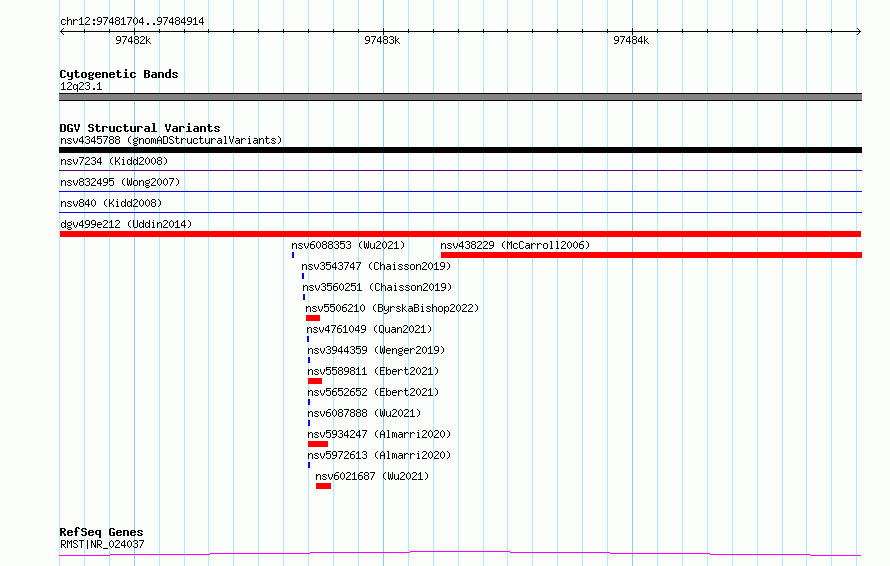Click the RMST|NR_024037 RefSeq gene label
The image size is (890, 566).
102,544
